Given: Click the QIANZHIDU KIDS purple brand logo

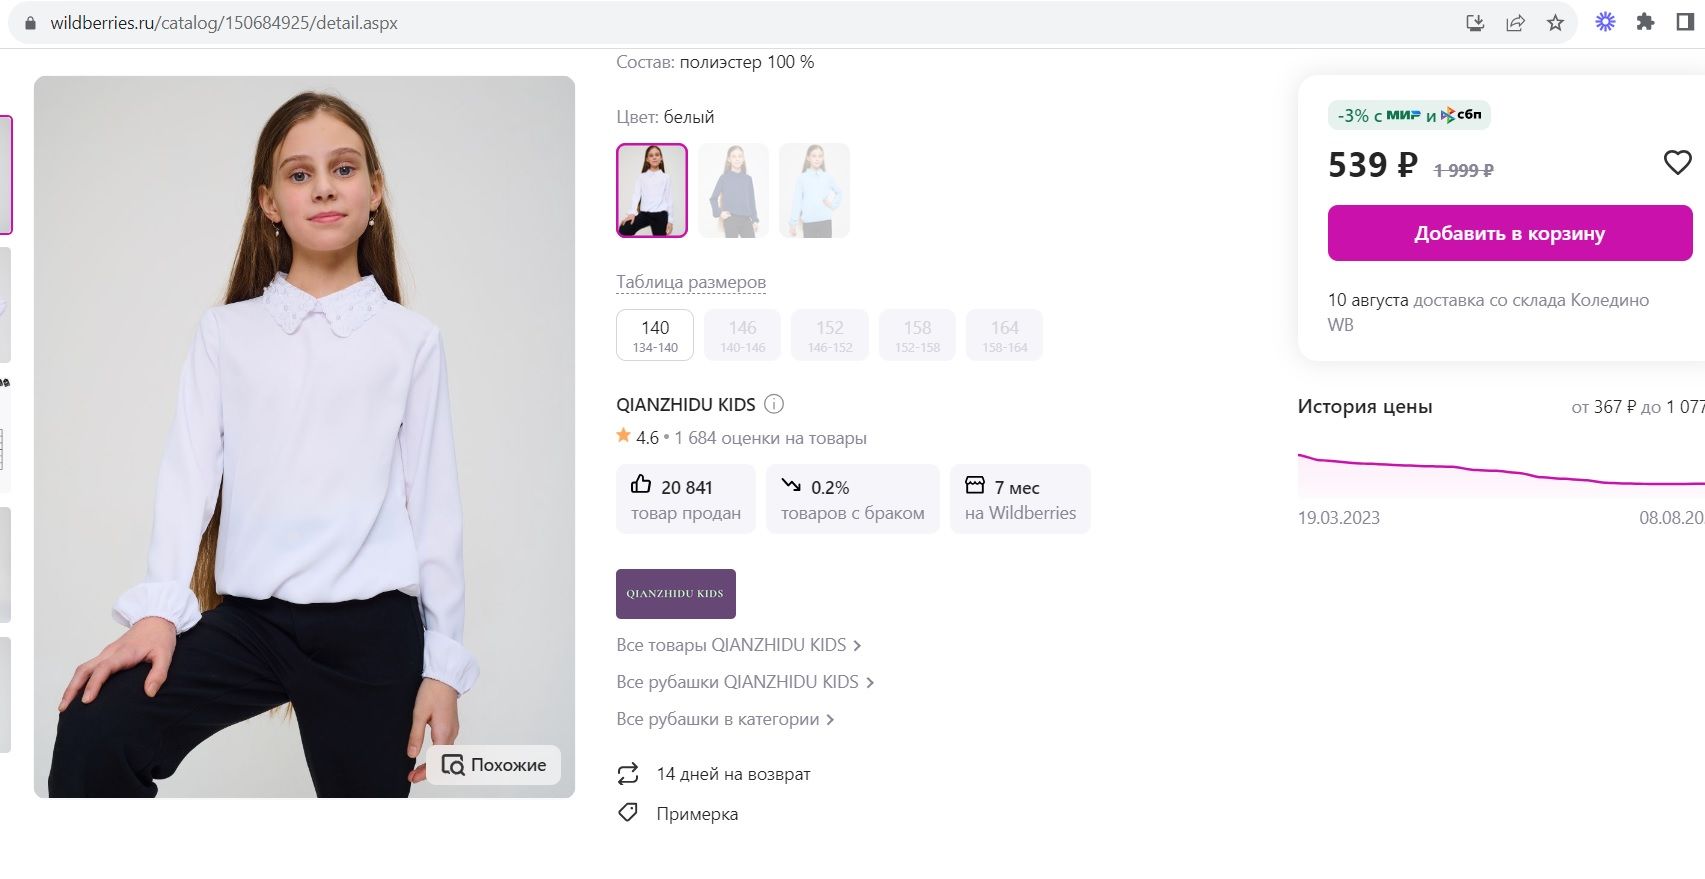Looking at the screenshot, I should (676, 594).
